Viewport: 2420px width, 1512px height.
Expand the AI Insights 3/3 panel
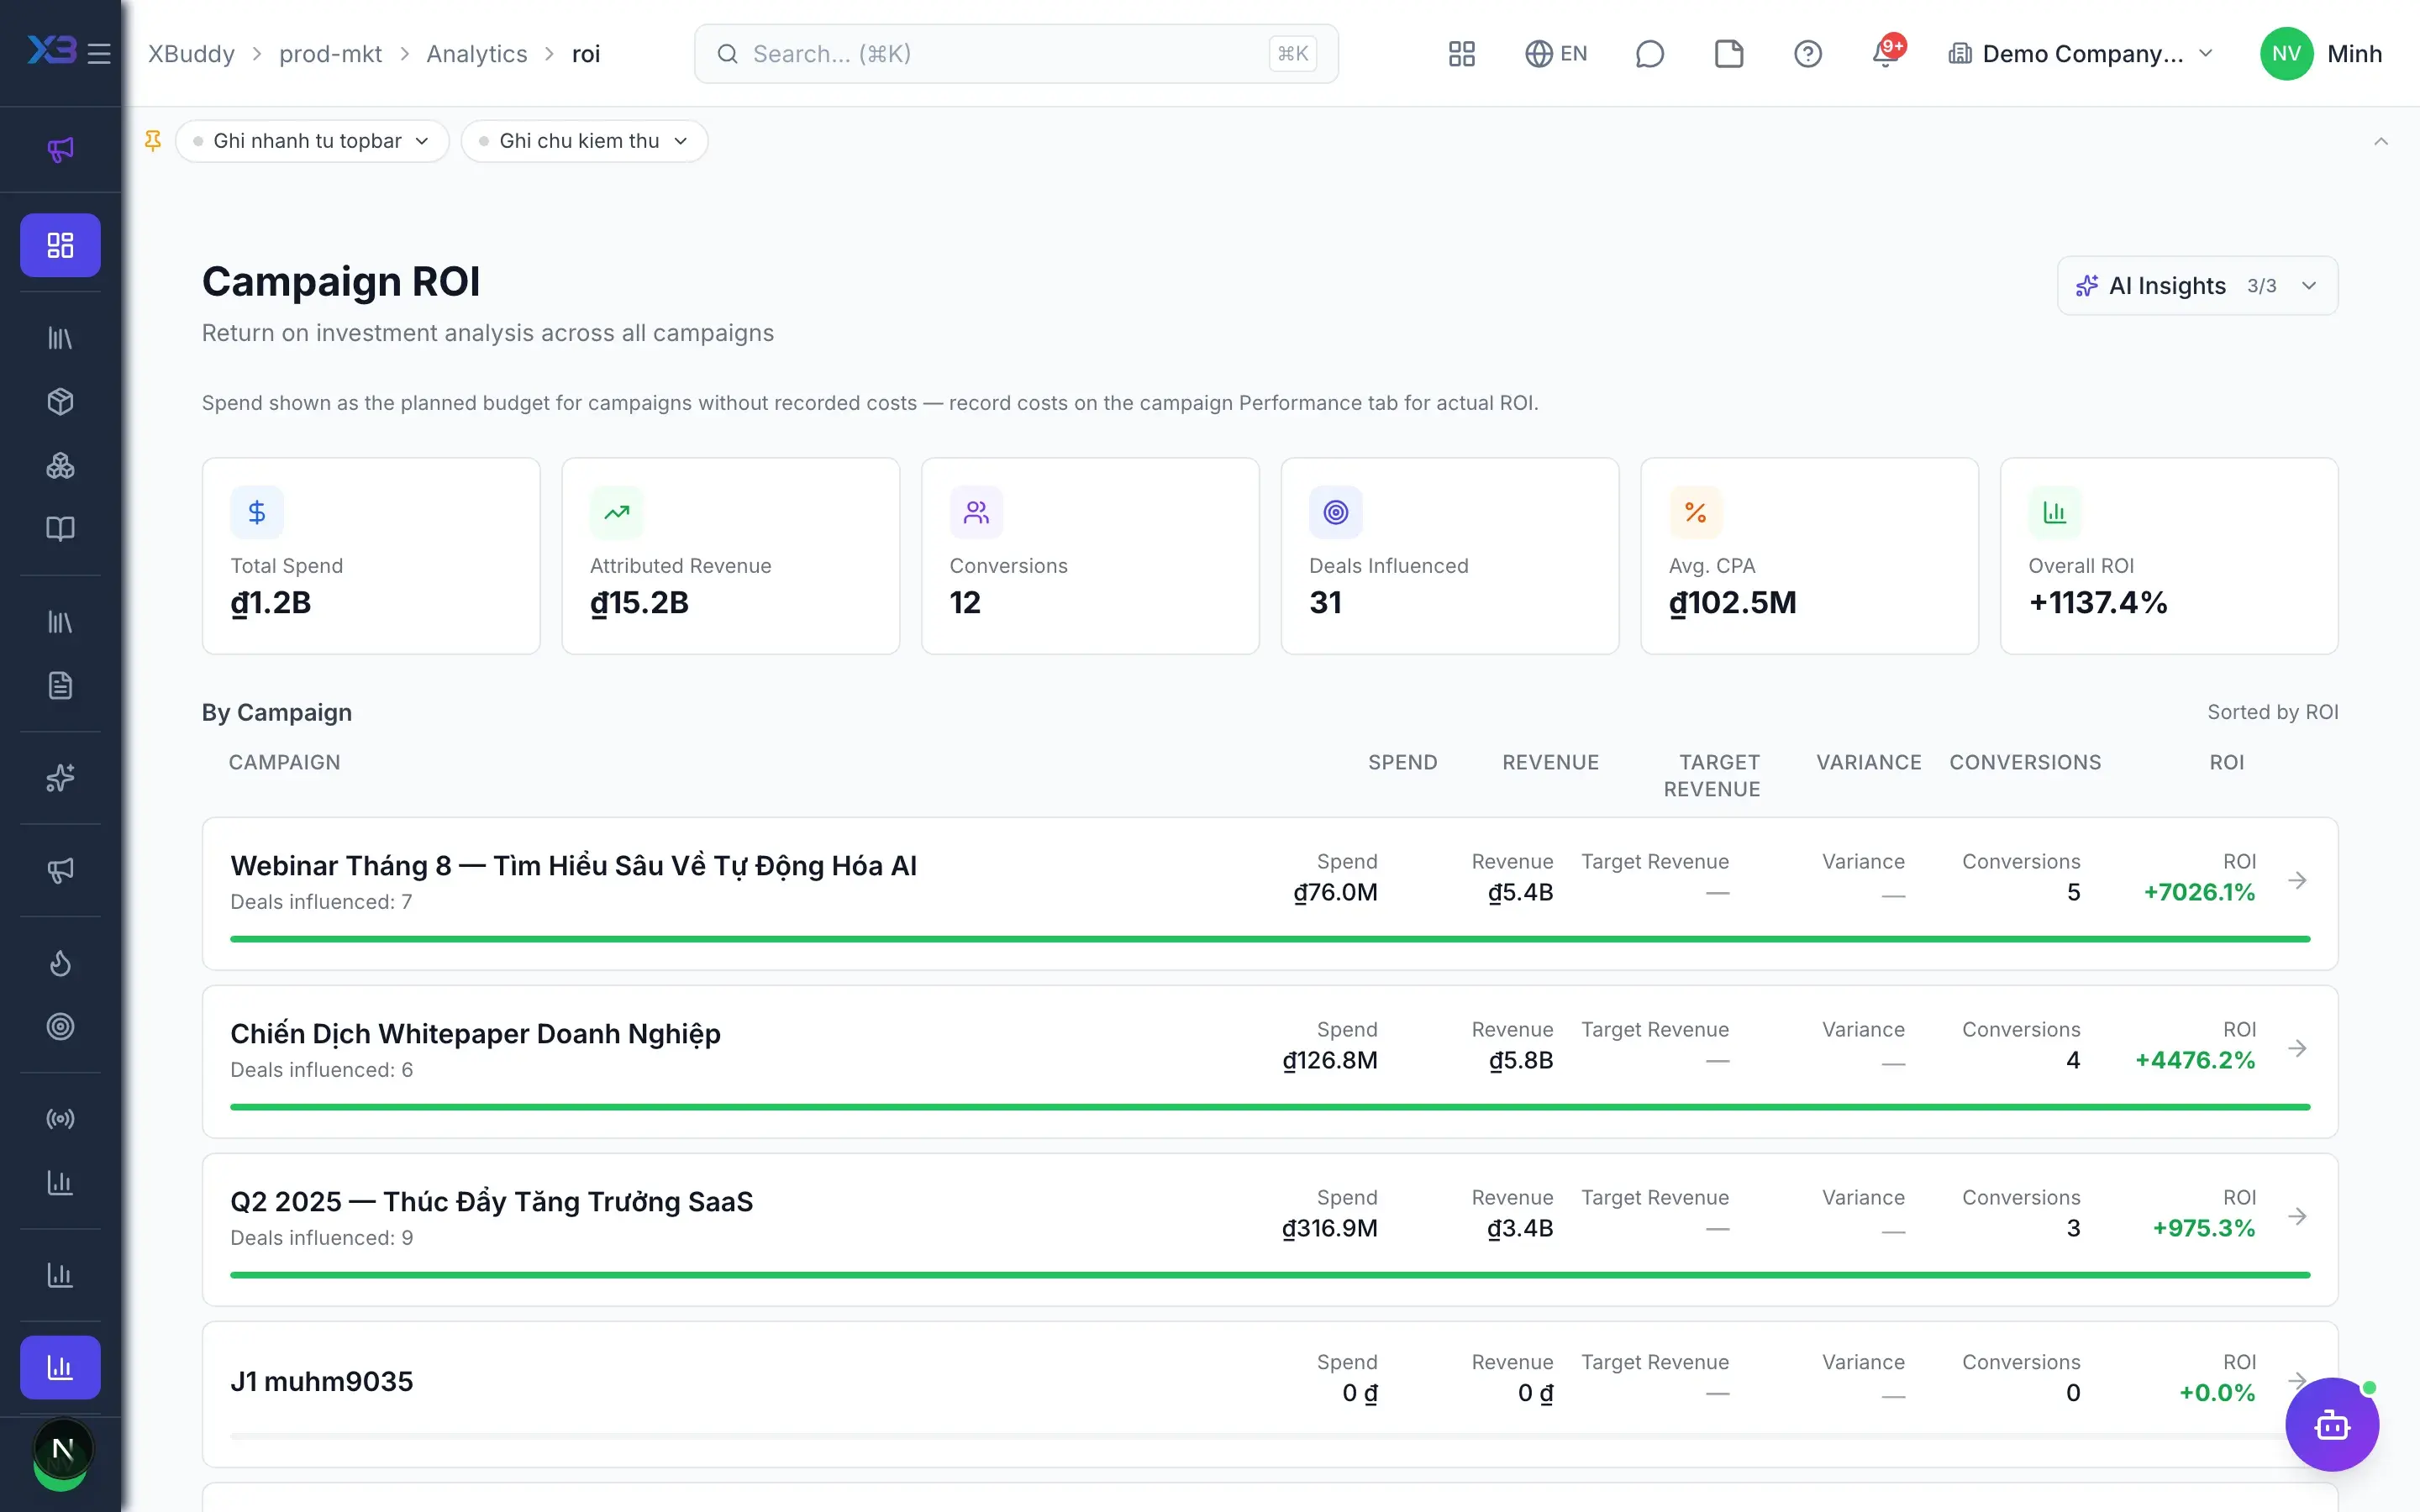pyautogui.click(x=2197, y=286)
